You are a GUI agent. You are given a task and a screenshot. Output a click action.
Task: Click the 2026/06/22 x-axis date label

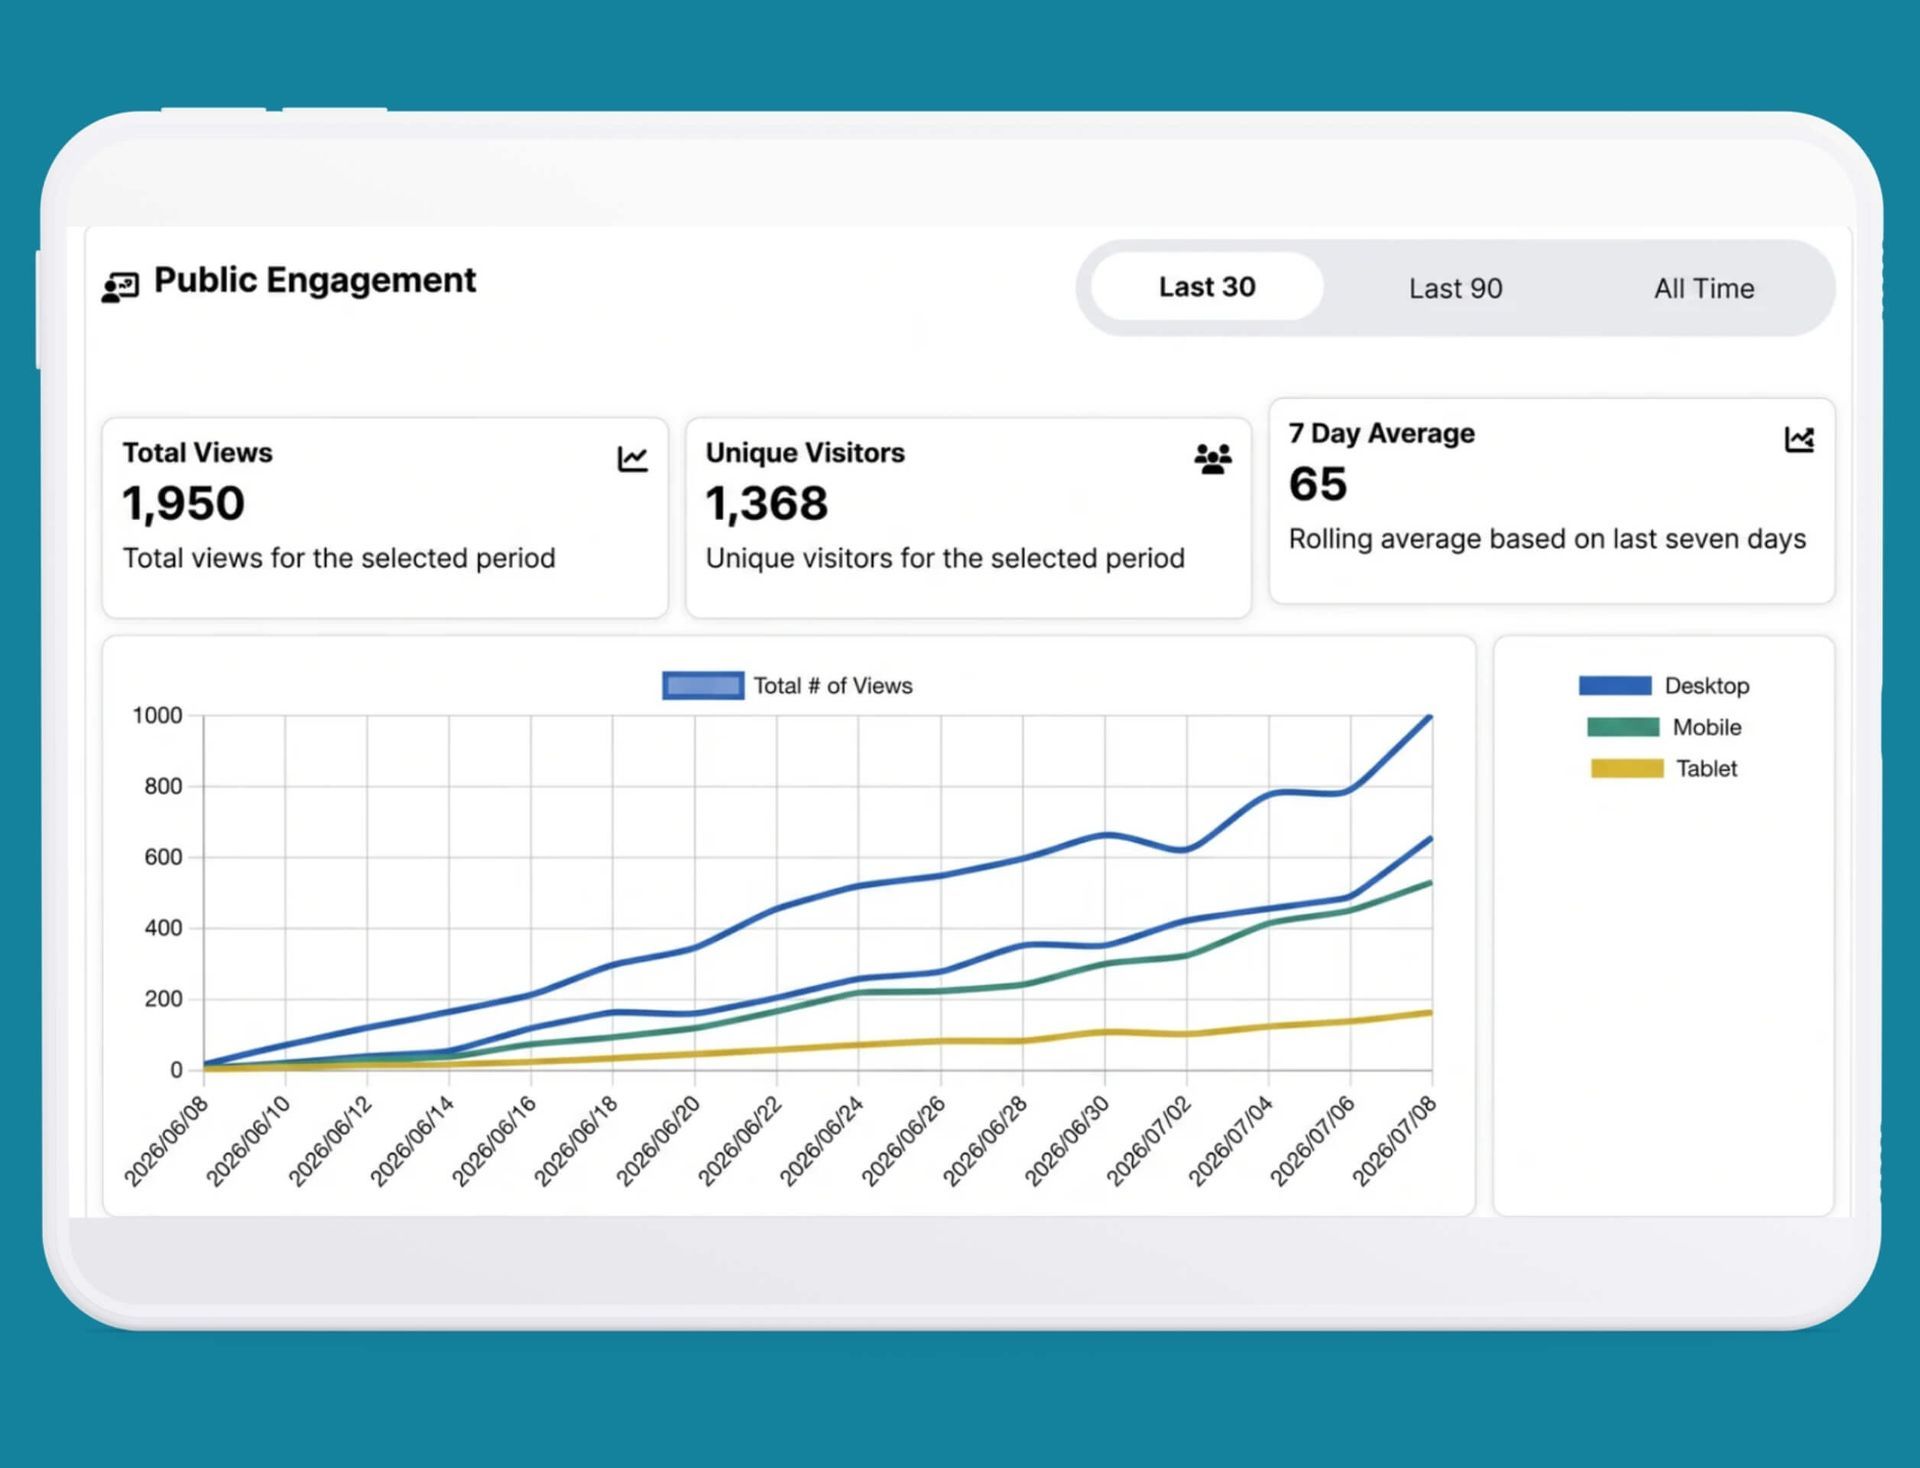click(x=740, y=1141)
